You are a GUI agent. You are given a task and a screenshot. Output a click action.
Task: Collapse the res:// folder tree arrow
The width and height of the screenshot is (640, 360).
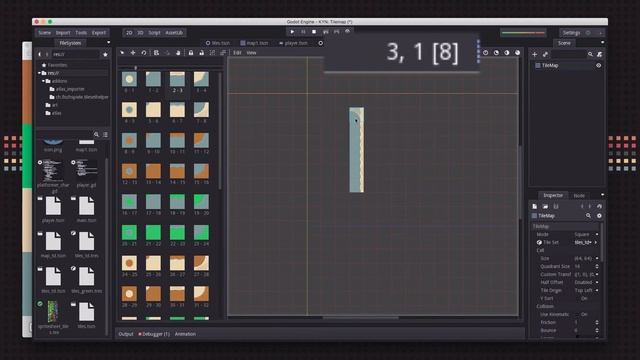(40, 73)
